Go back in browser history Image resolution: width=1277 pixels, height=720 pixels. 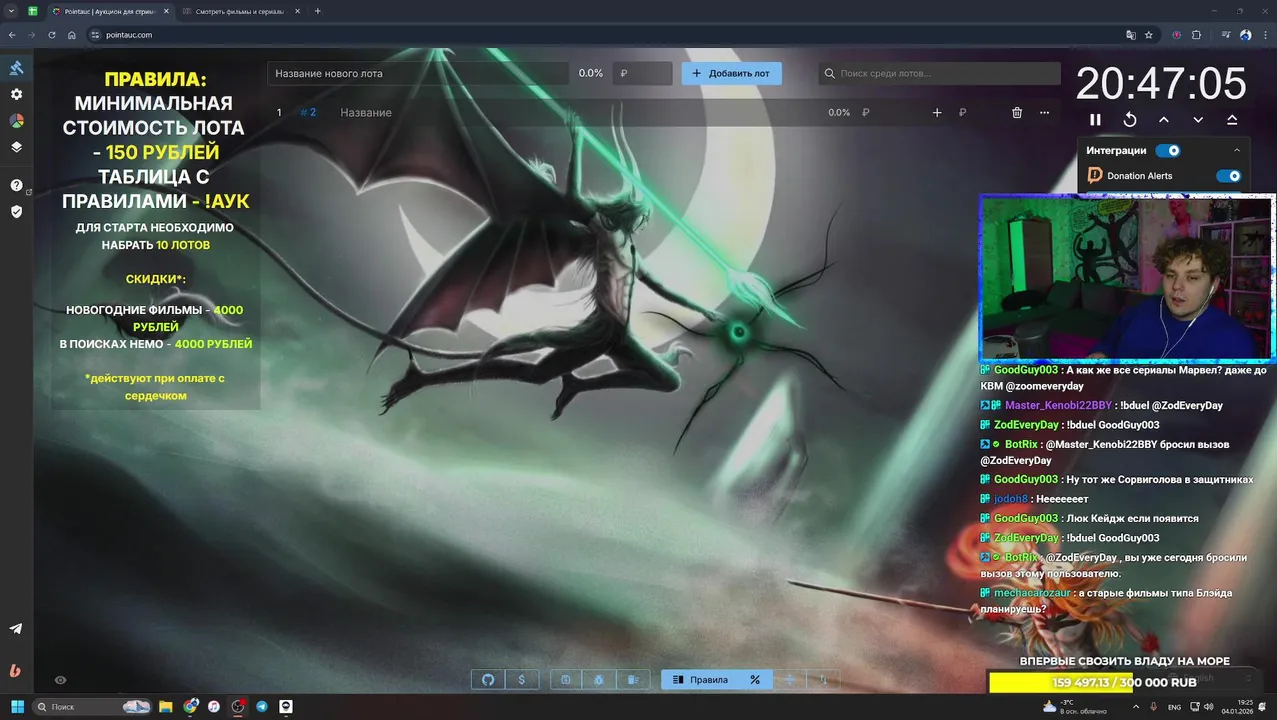click(12, 35)
